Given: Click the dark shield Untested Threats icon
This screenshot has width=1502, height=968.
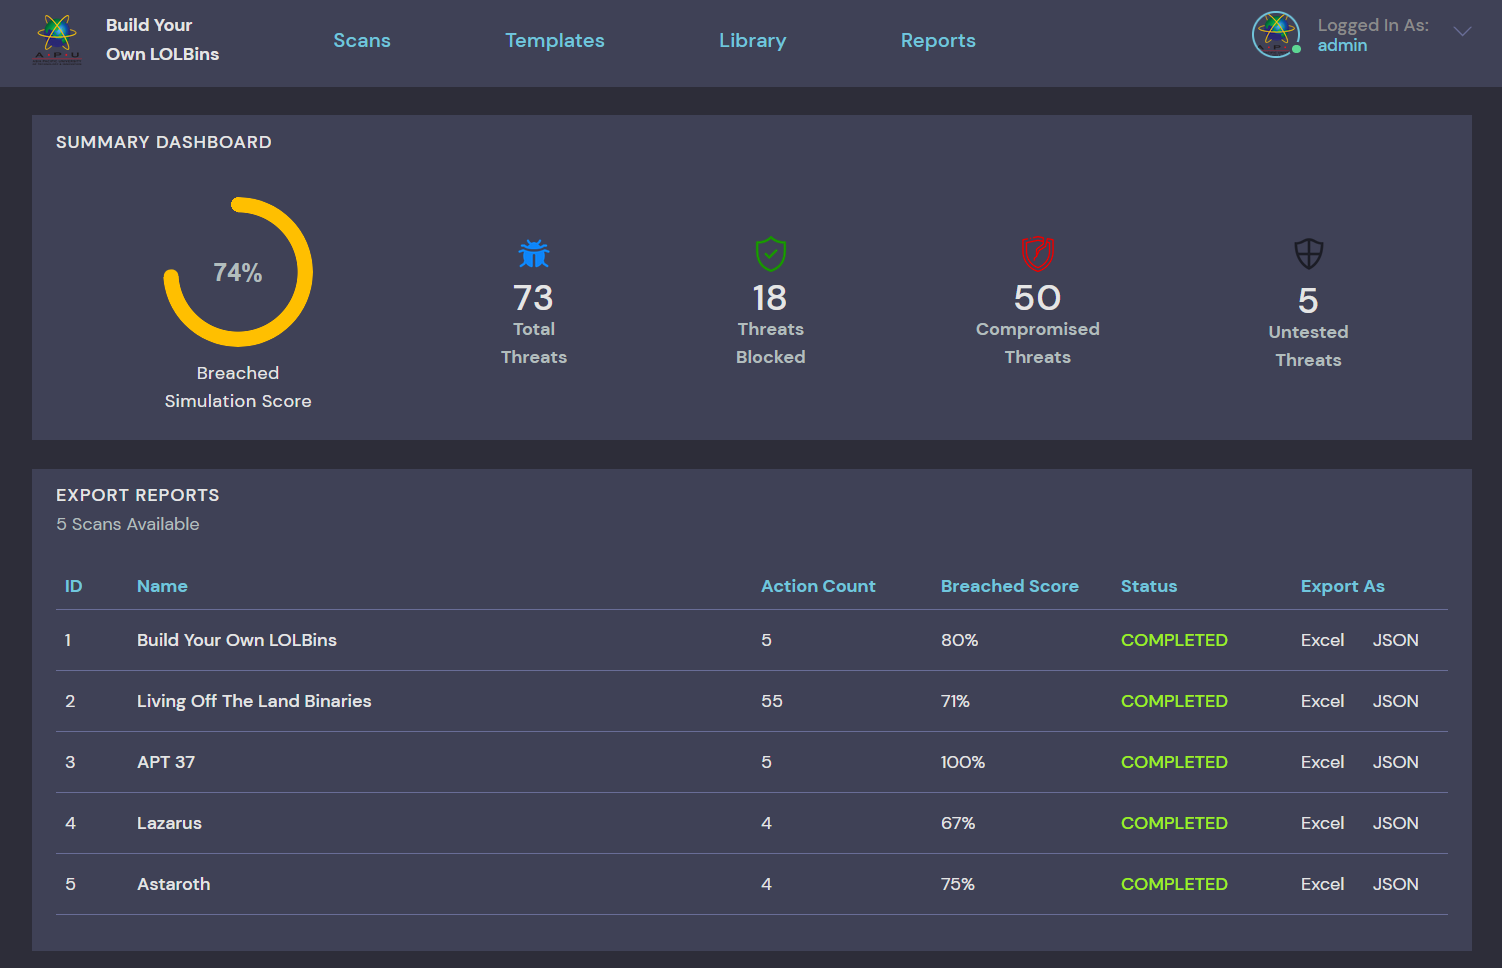Looking at the screenshot, I should coord(1309,254).
